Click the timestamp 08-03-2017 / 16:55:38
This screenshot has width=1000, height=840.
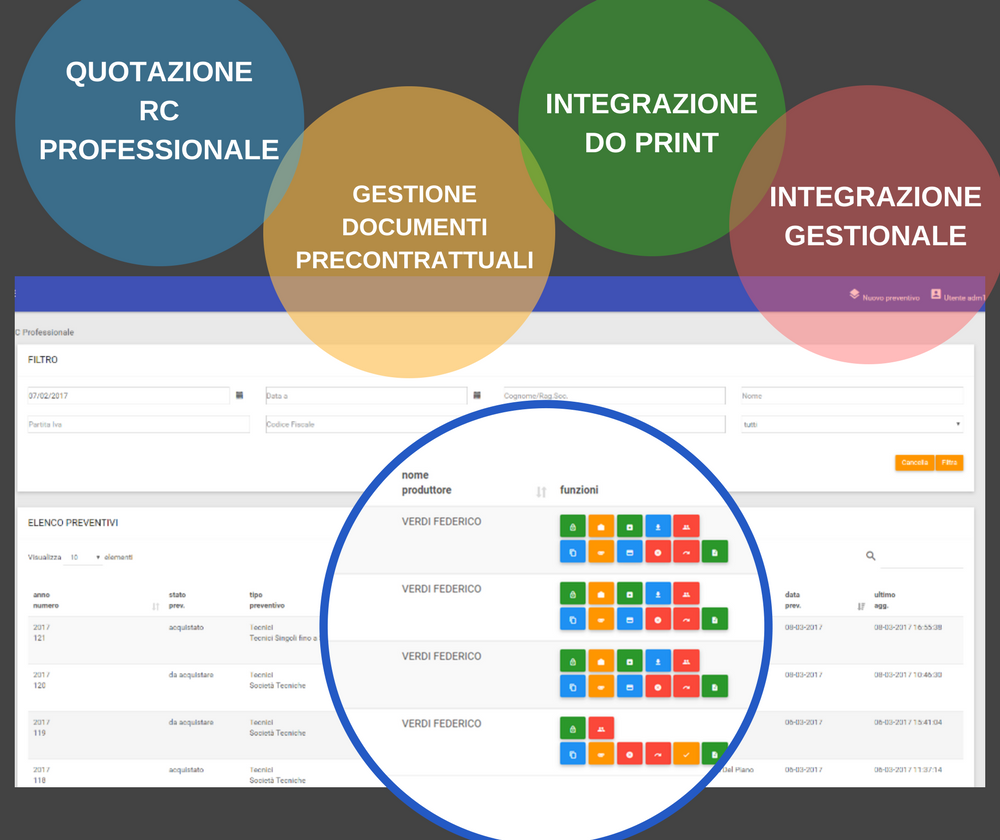(908, 628)
